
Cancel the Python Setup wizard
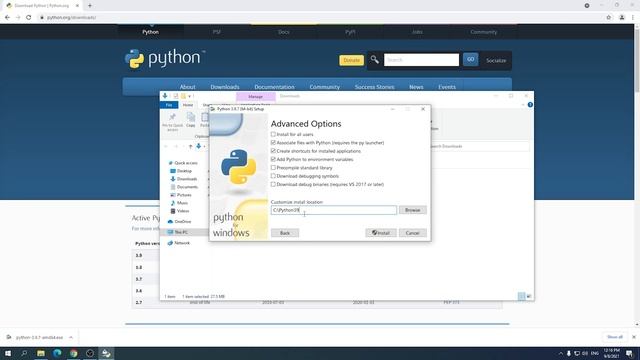(413, 233)
